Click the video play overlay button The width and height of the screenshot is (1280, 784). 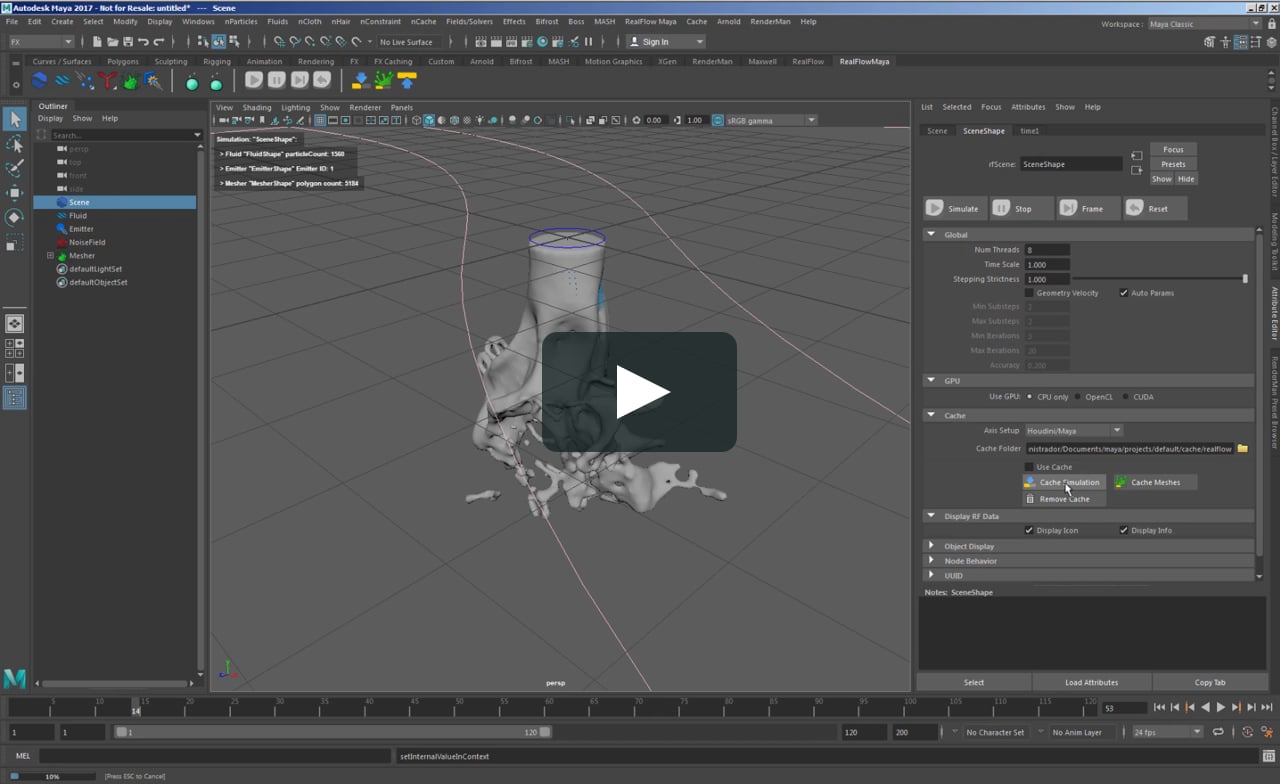pyautogui.click(x=640, y=392)
